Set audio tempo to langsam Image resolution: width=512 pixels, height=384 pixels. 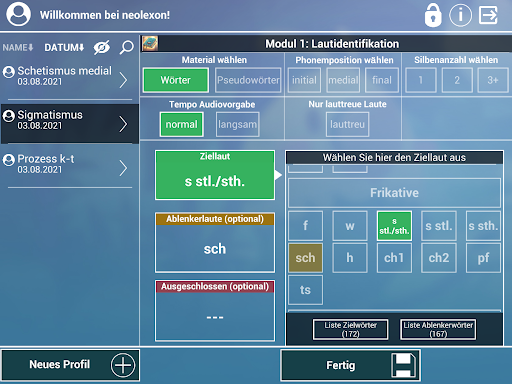pyautogui.click(x=238, y=124)
